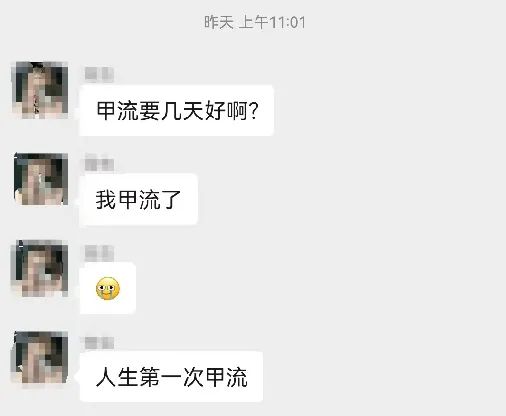Click white bubble area right of crying emoji
This screenshot has width=506, height=416.
[x=128, y=288]
